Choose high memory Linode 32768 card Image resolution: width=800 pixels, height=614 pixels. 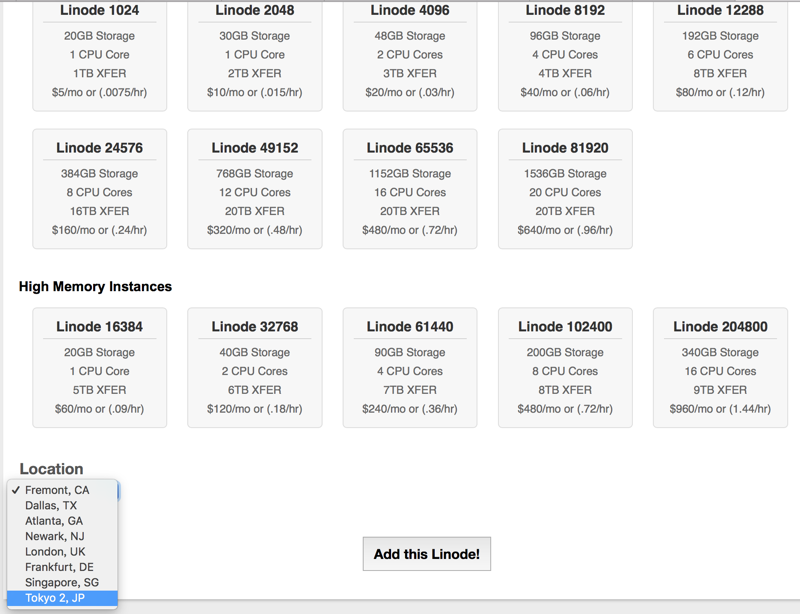(x=255, y=367)
